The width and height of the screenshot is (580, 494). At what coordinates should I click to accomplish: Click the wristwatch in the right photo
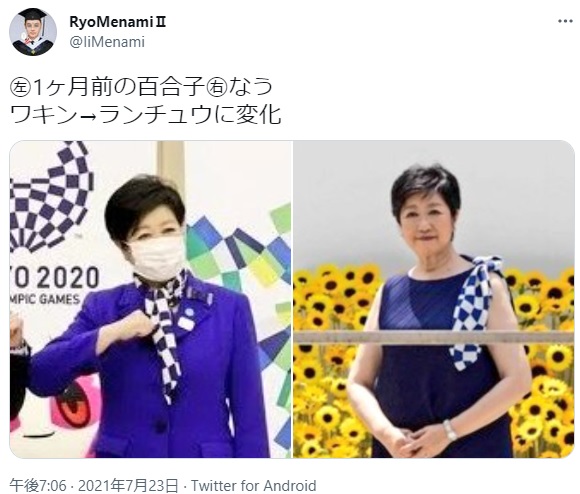click(450, 430)
